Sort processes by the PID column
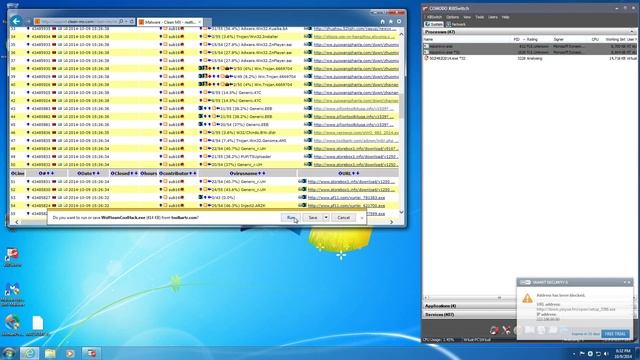The height and width of the screenshot is (360, 640). pos(516,40)
